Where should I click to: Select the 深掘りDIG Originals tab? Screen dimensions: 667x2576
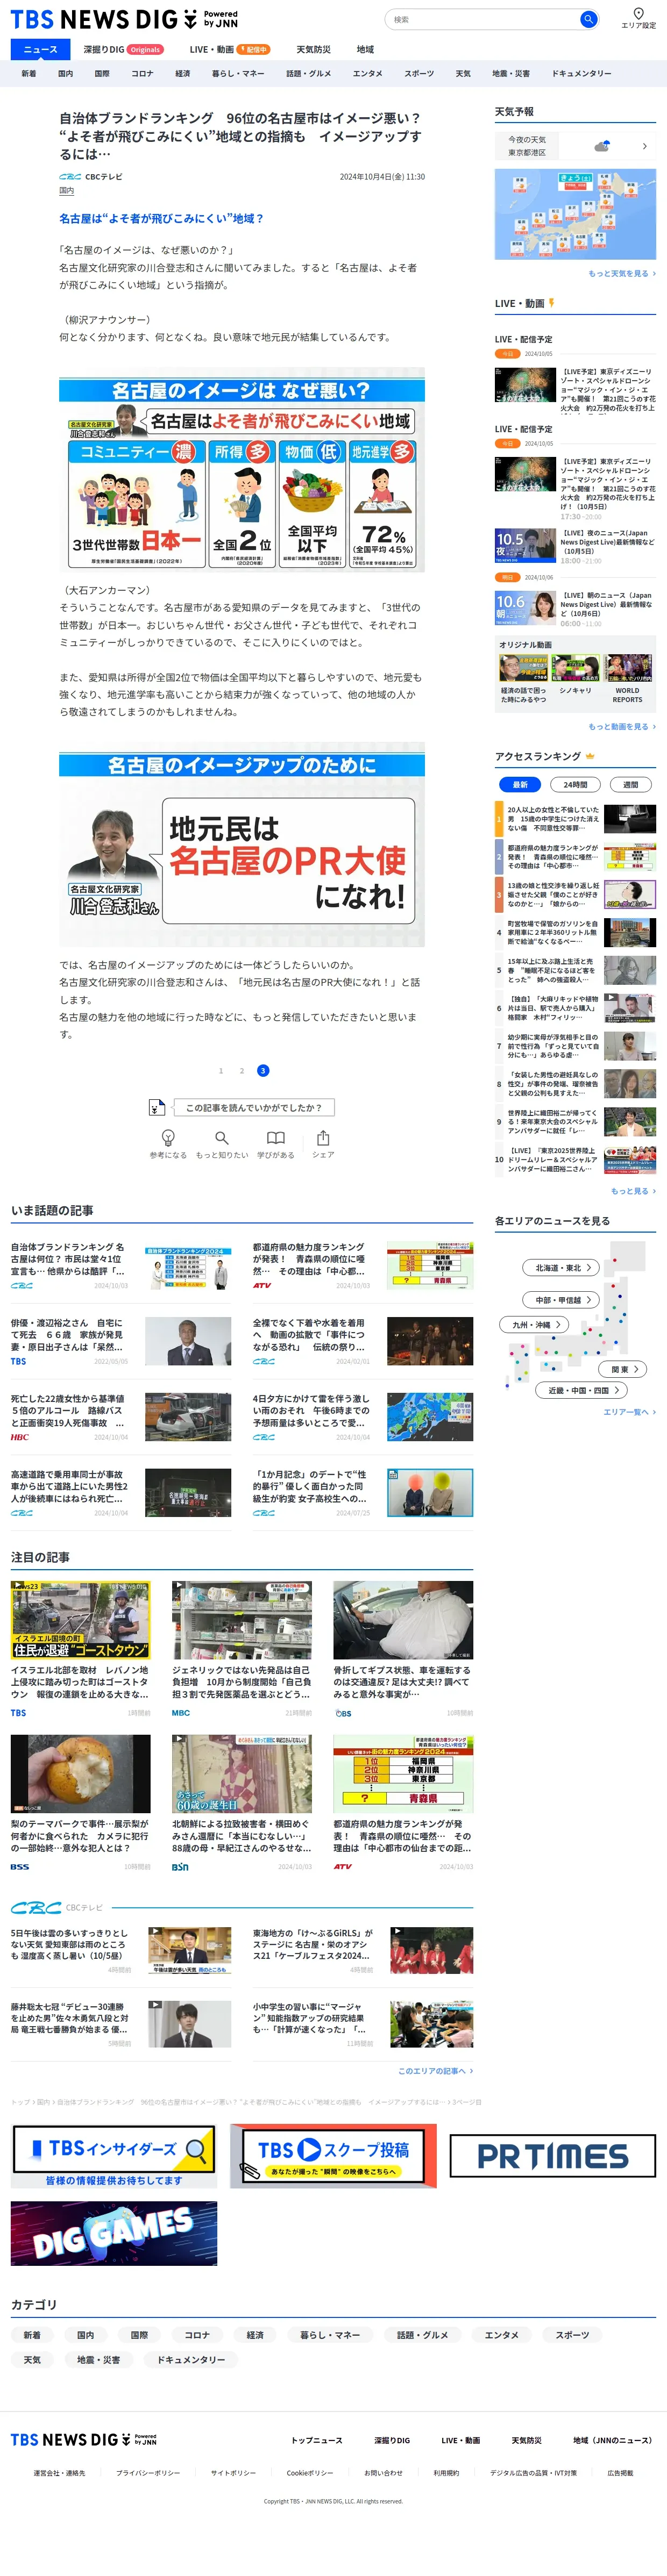click(123, 49)
